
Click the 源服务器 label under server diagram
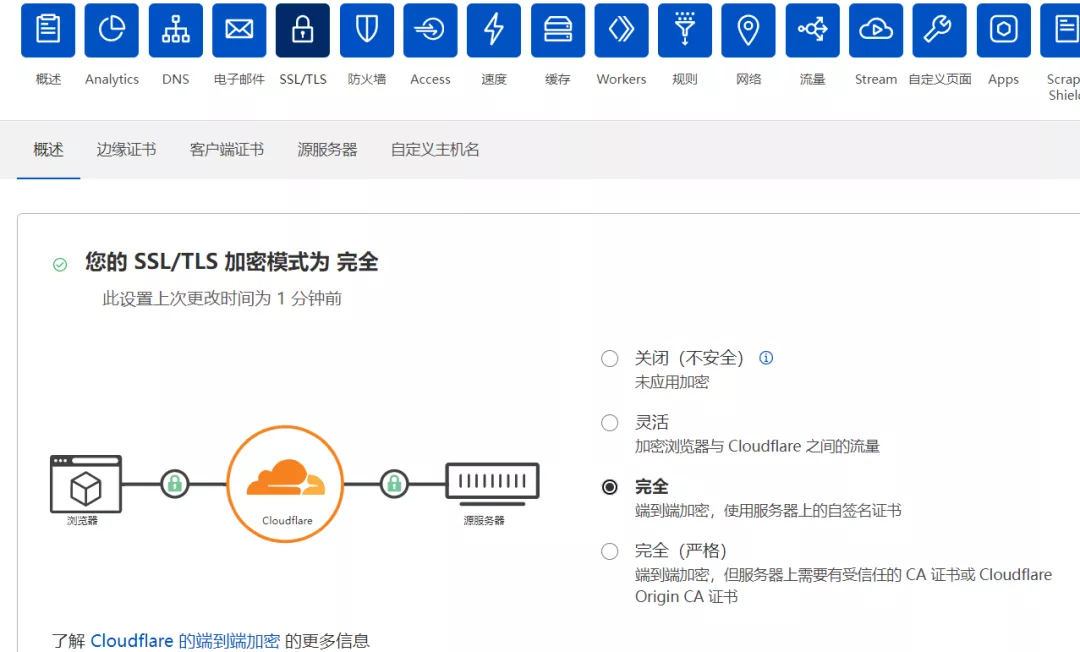(x=484, y=520)
